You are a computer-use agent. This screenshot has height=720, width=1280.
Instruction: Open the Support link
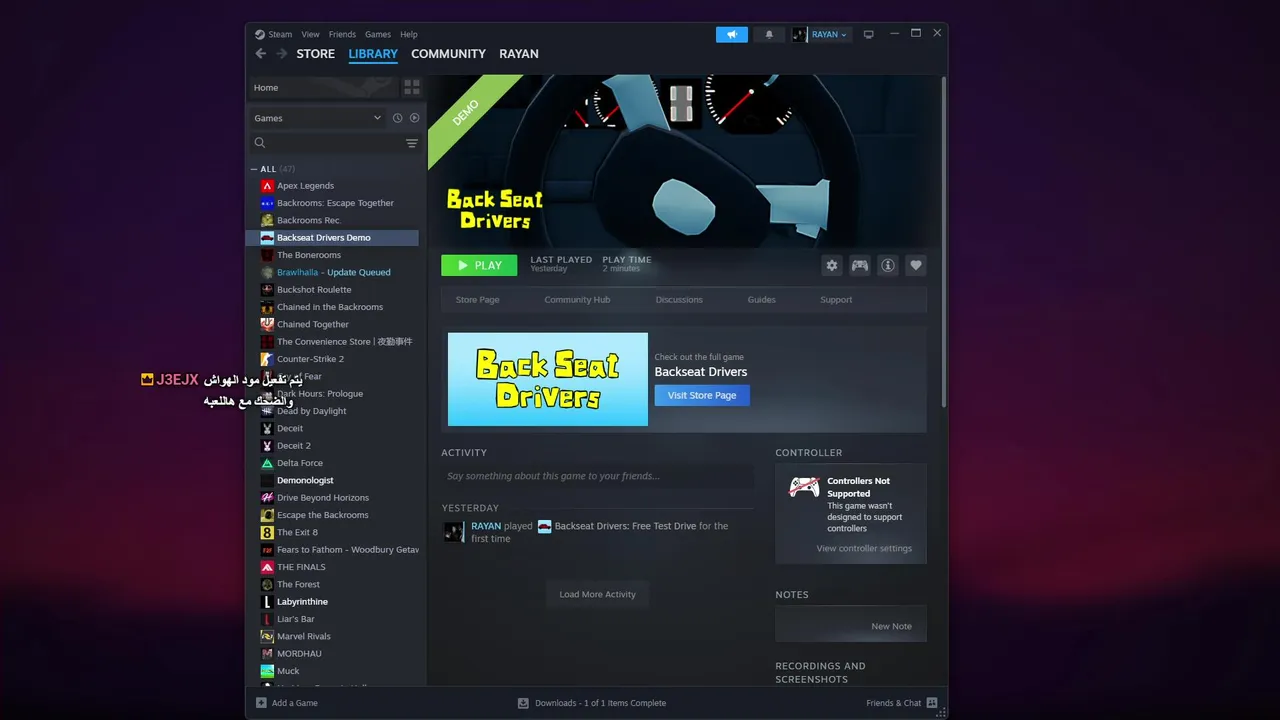click(x=836, y=300)
